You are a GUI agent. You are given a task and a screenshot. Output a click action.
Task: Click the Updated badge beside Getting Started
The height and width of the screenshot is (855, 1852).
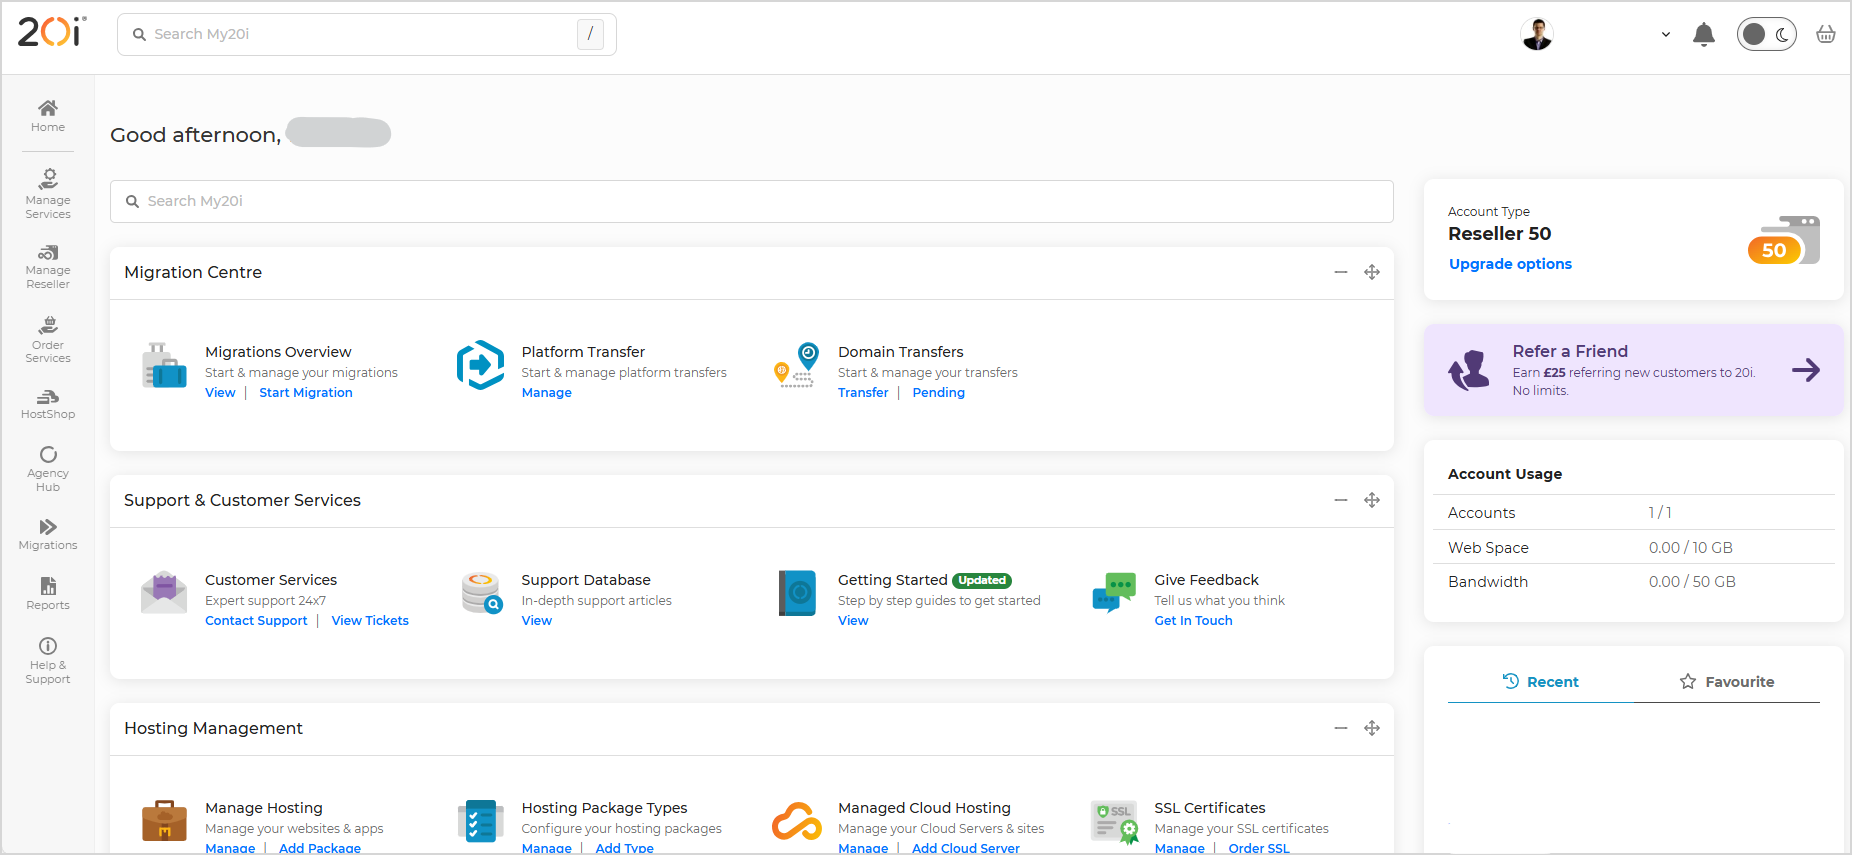[x=982, y=580]
